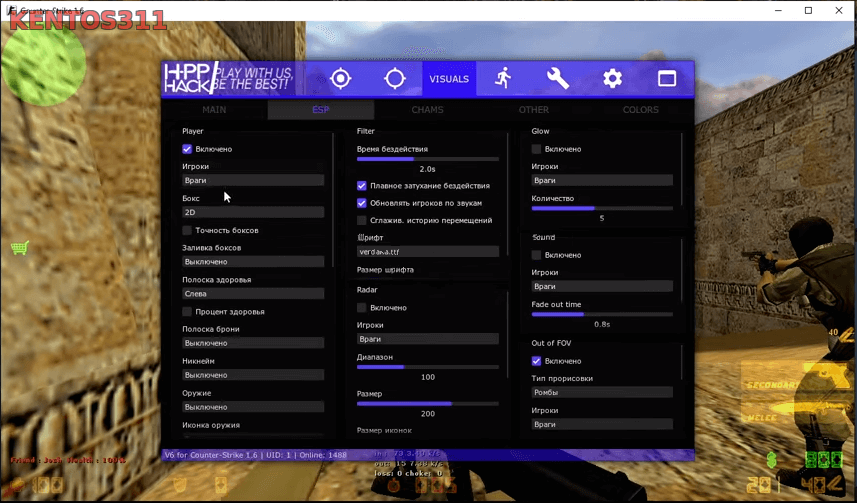Click the thin crosshair icon in header
The image size is (857, 503).
click(395, 79)
